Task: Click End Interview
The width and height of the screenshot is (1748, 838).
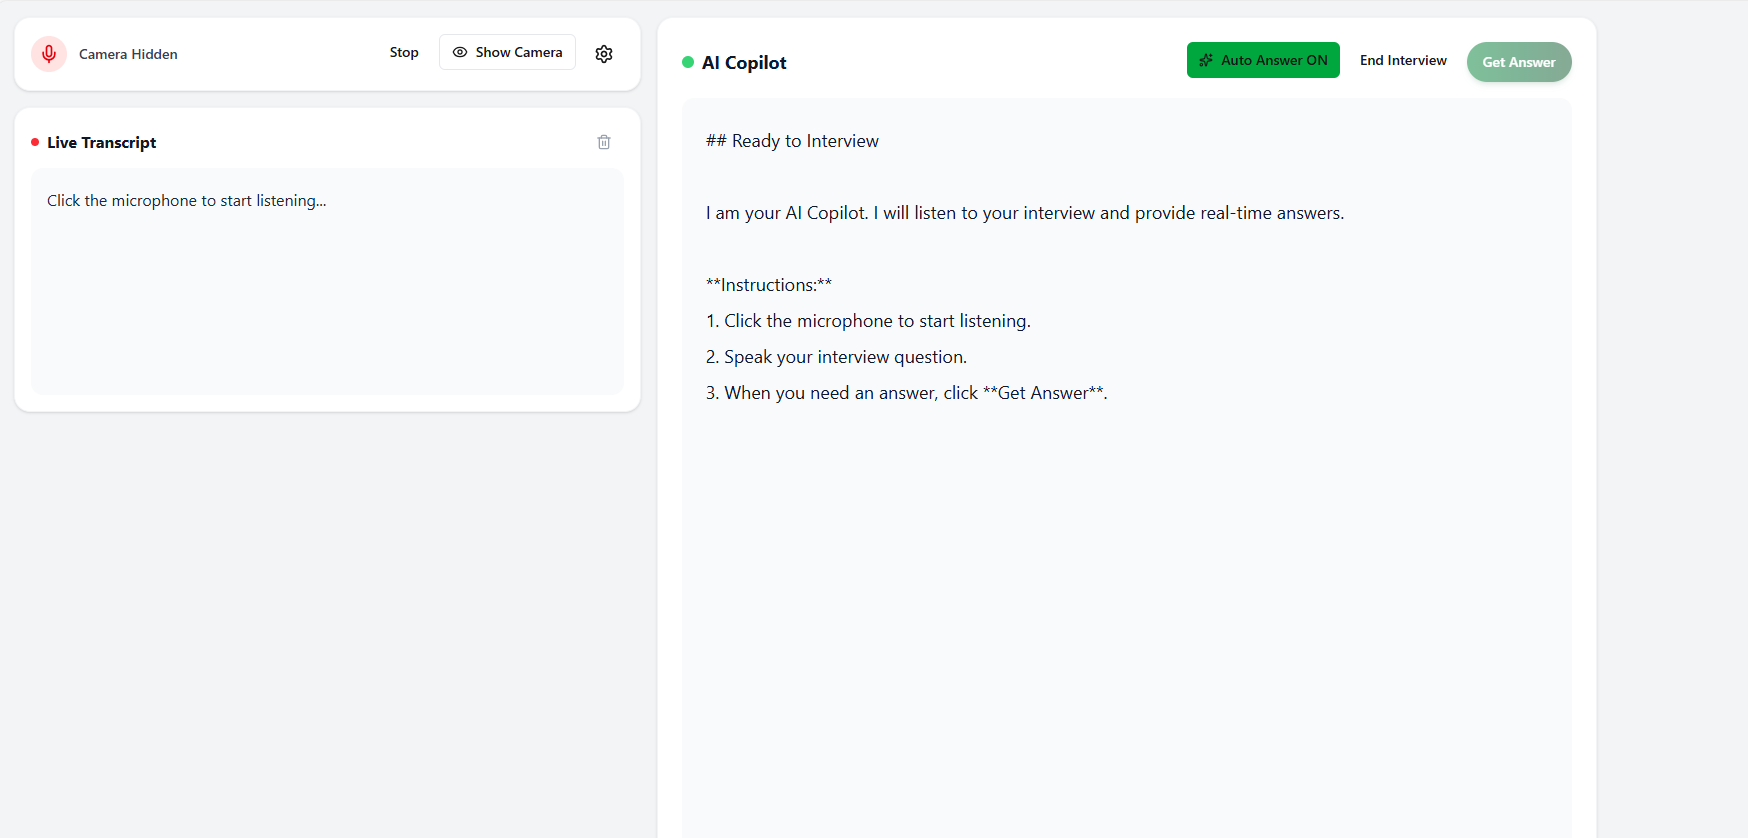Action: click(x=1403, y=60)
